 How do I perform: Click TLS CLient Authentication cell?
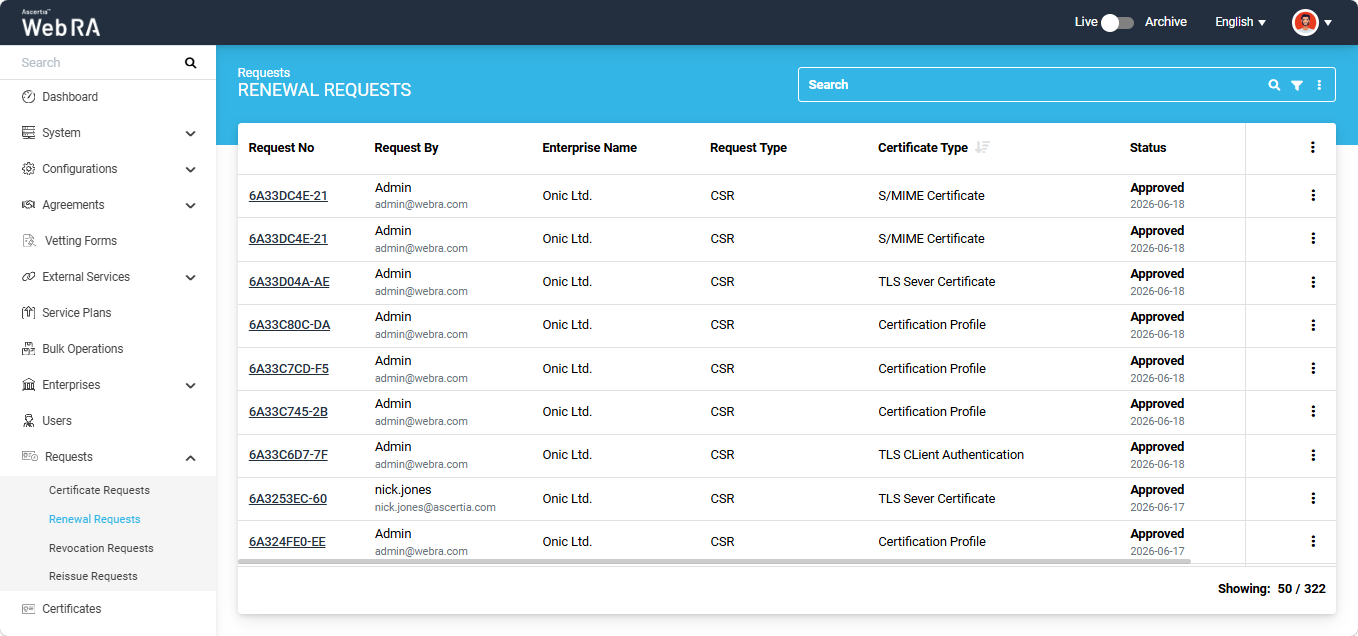(x=951, y=455)
